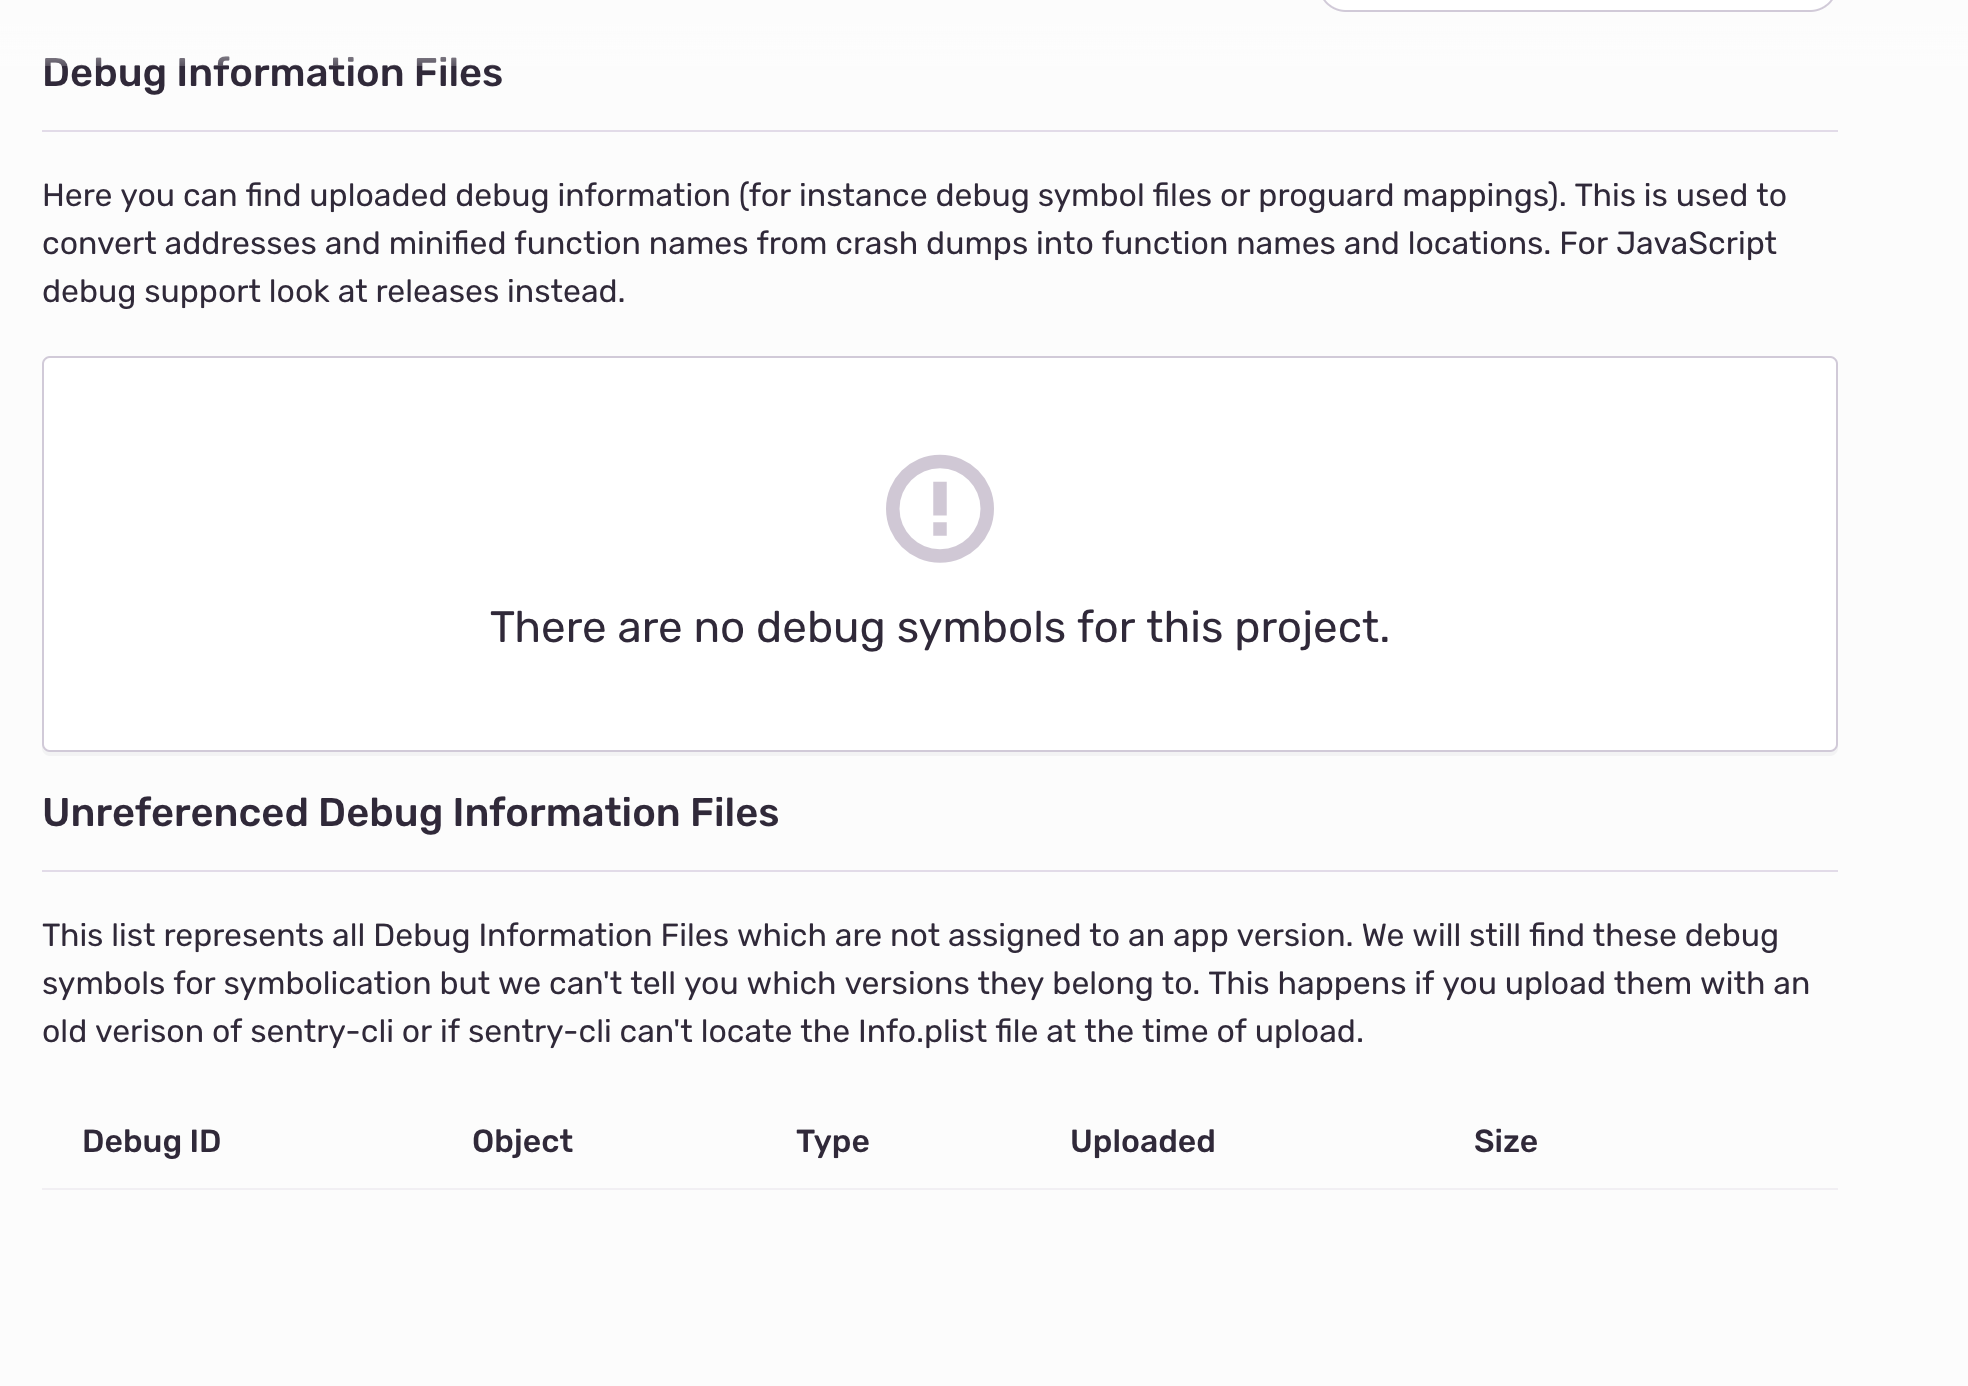Click 'proguard mappings' in the intro paragraph
The height and width of the screenshot is (1386, 1968).
[1406, 195]
